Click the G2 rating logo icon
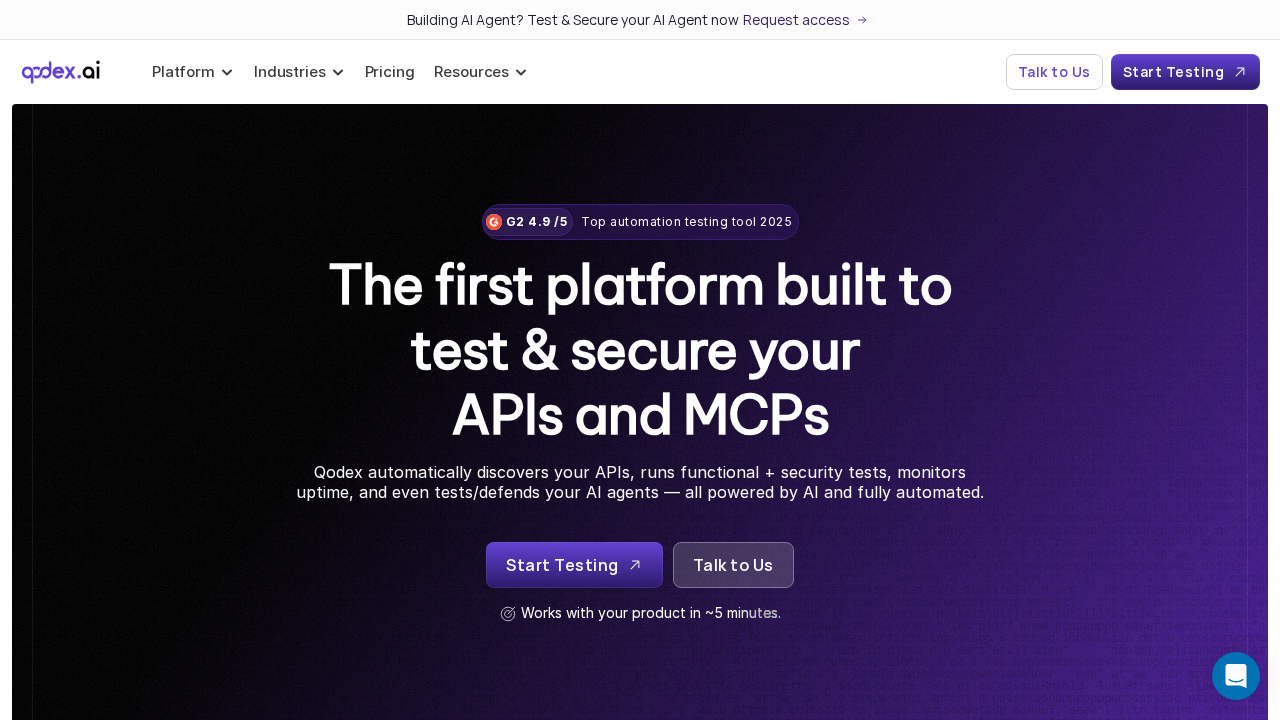This screenshot has height=720, width=1280. [x=494, y=222]
